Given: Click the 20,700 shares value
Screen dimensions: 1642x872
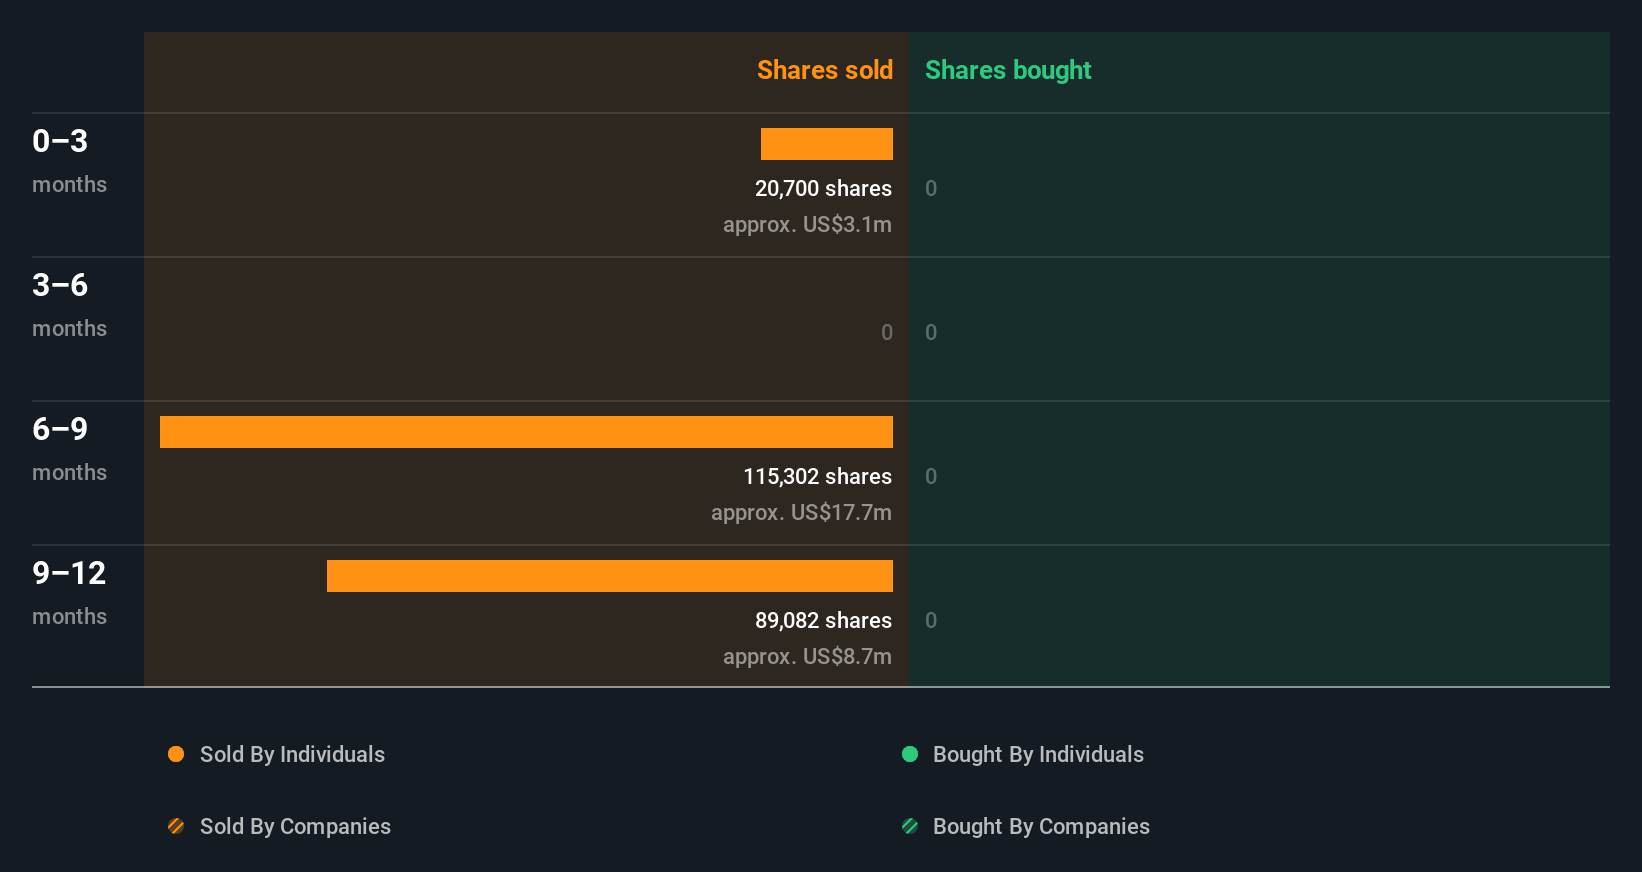Looking at the screenshot, I should tap(823, 188).
